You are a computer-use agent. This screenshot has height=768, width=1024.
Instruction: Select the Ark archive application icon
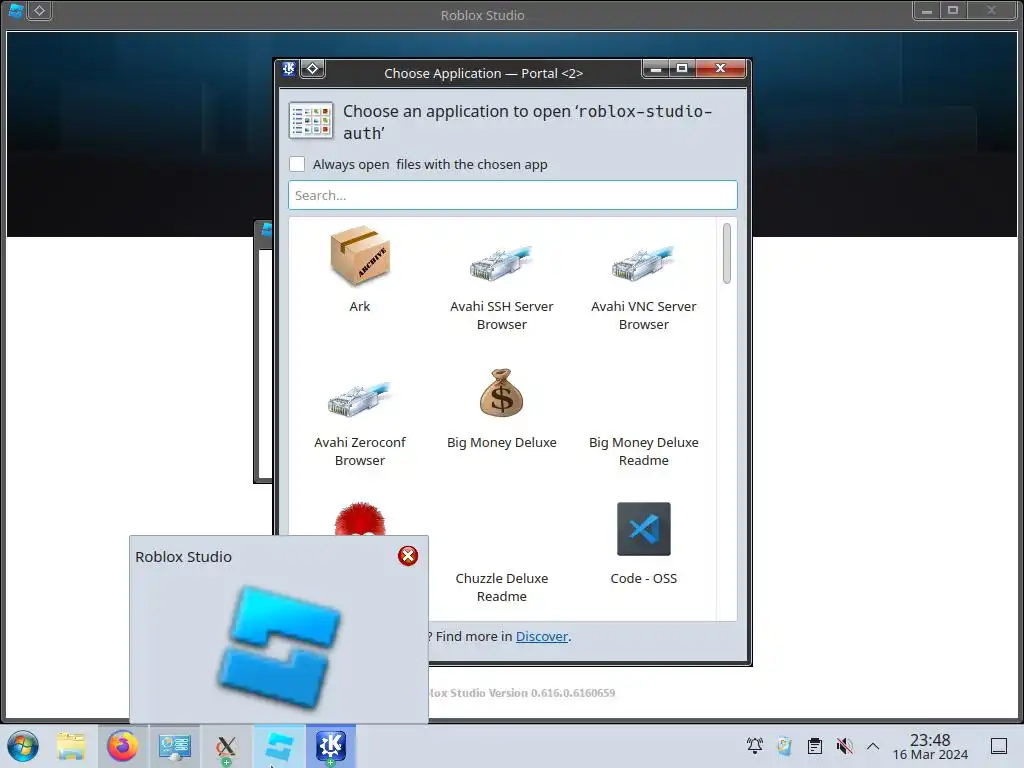360,256
